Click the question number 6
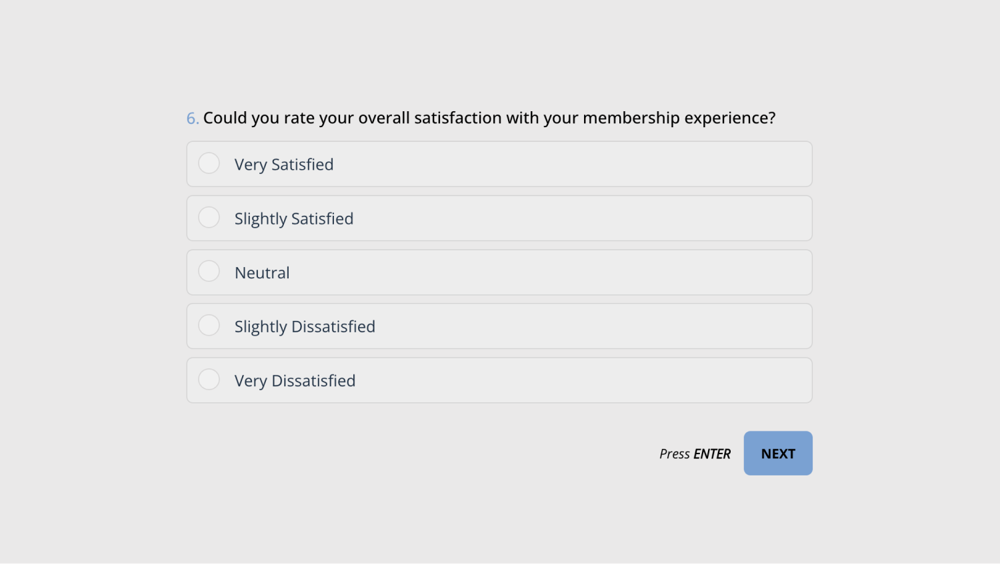 (191, 118)
